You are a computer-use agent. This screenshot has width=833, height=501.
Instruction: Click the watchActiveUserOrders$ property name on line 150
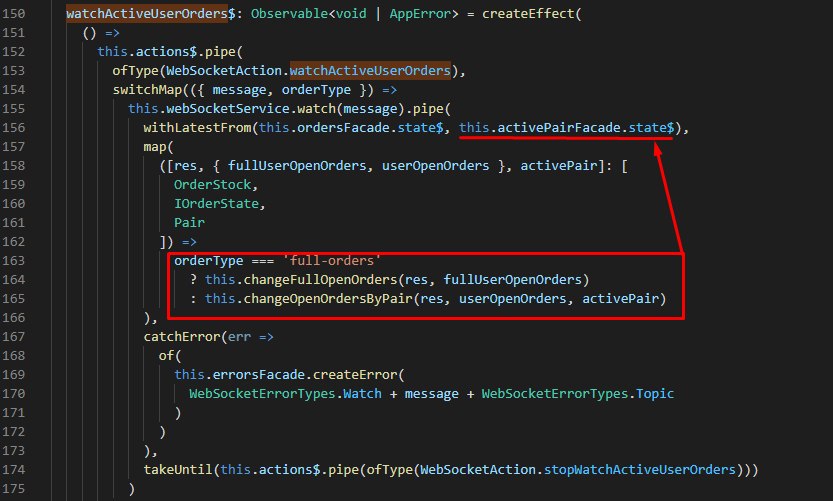151,13
